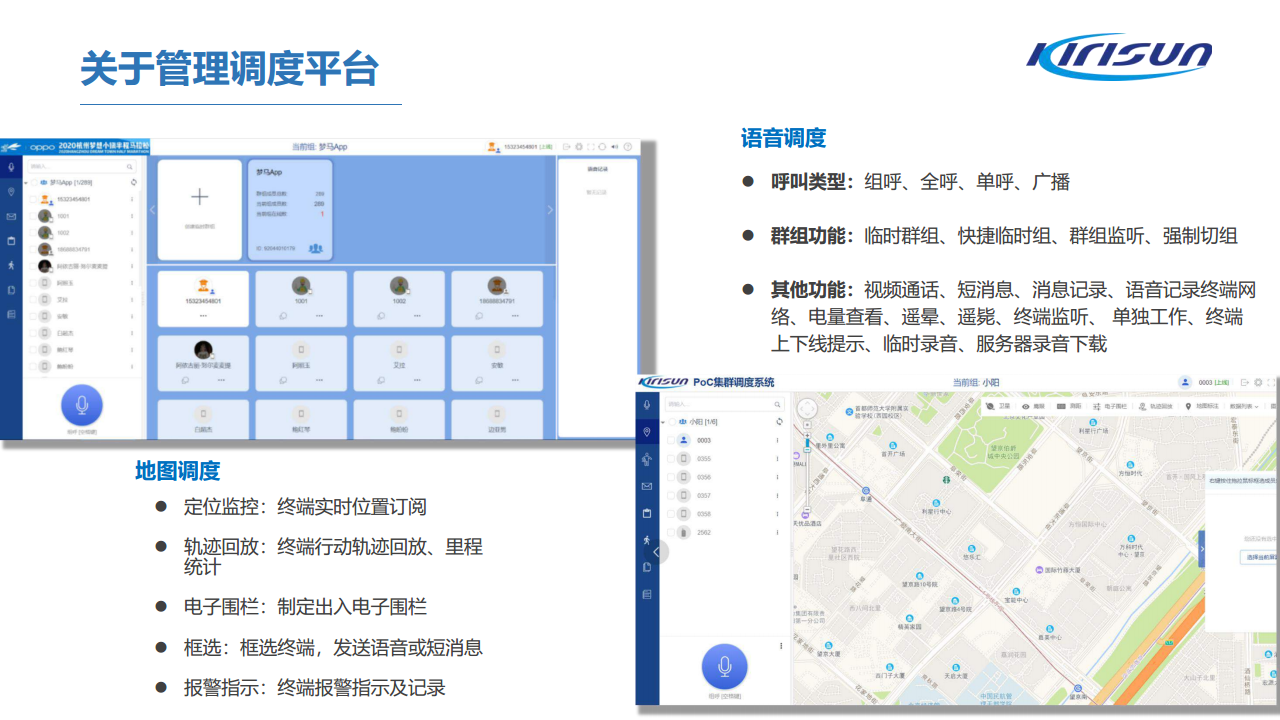Refresh the 梦马App group member list

click(x=133, y=183)
